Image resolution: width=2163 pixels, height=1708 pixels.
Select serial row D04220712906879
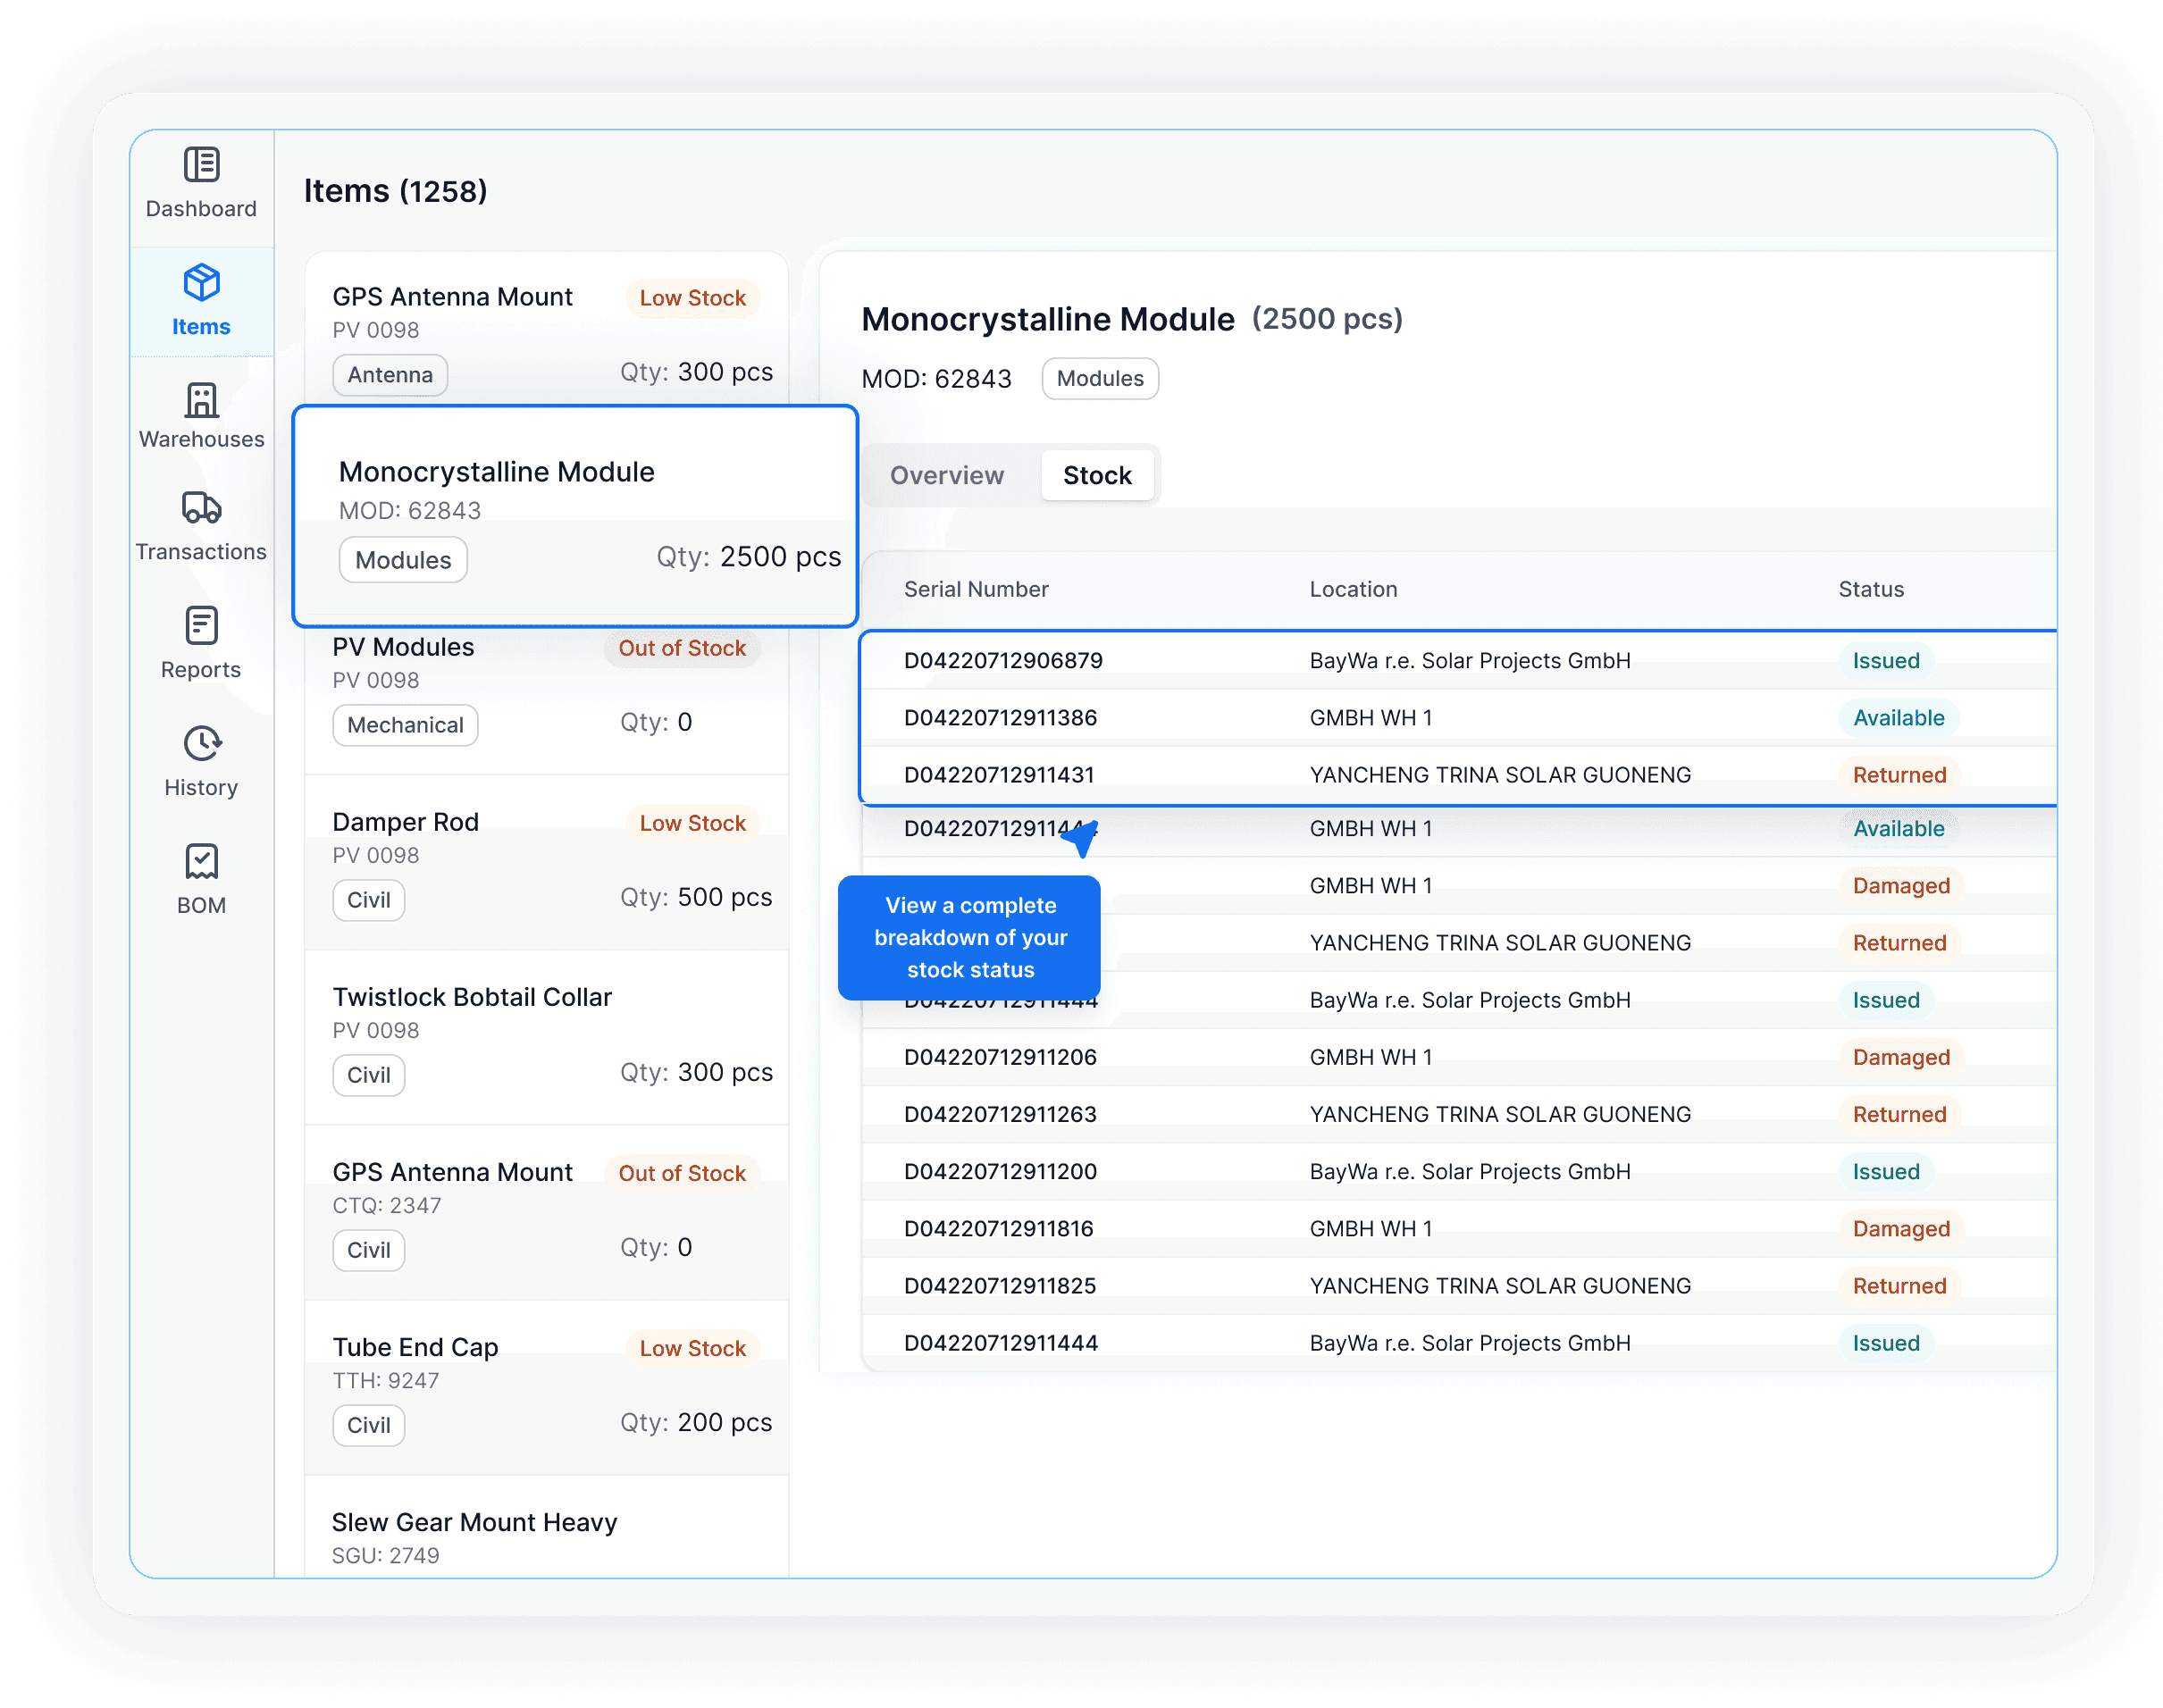click(x=1458, y=660)
